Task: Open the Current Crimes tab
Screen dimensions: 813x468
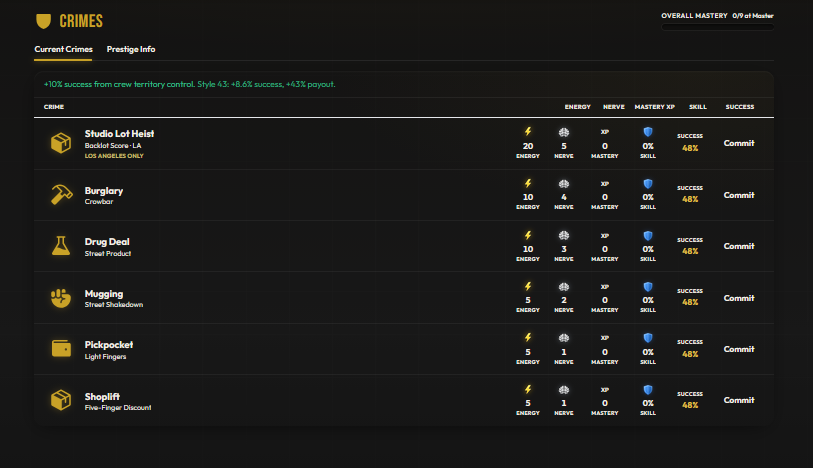Action: 63,49
